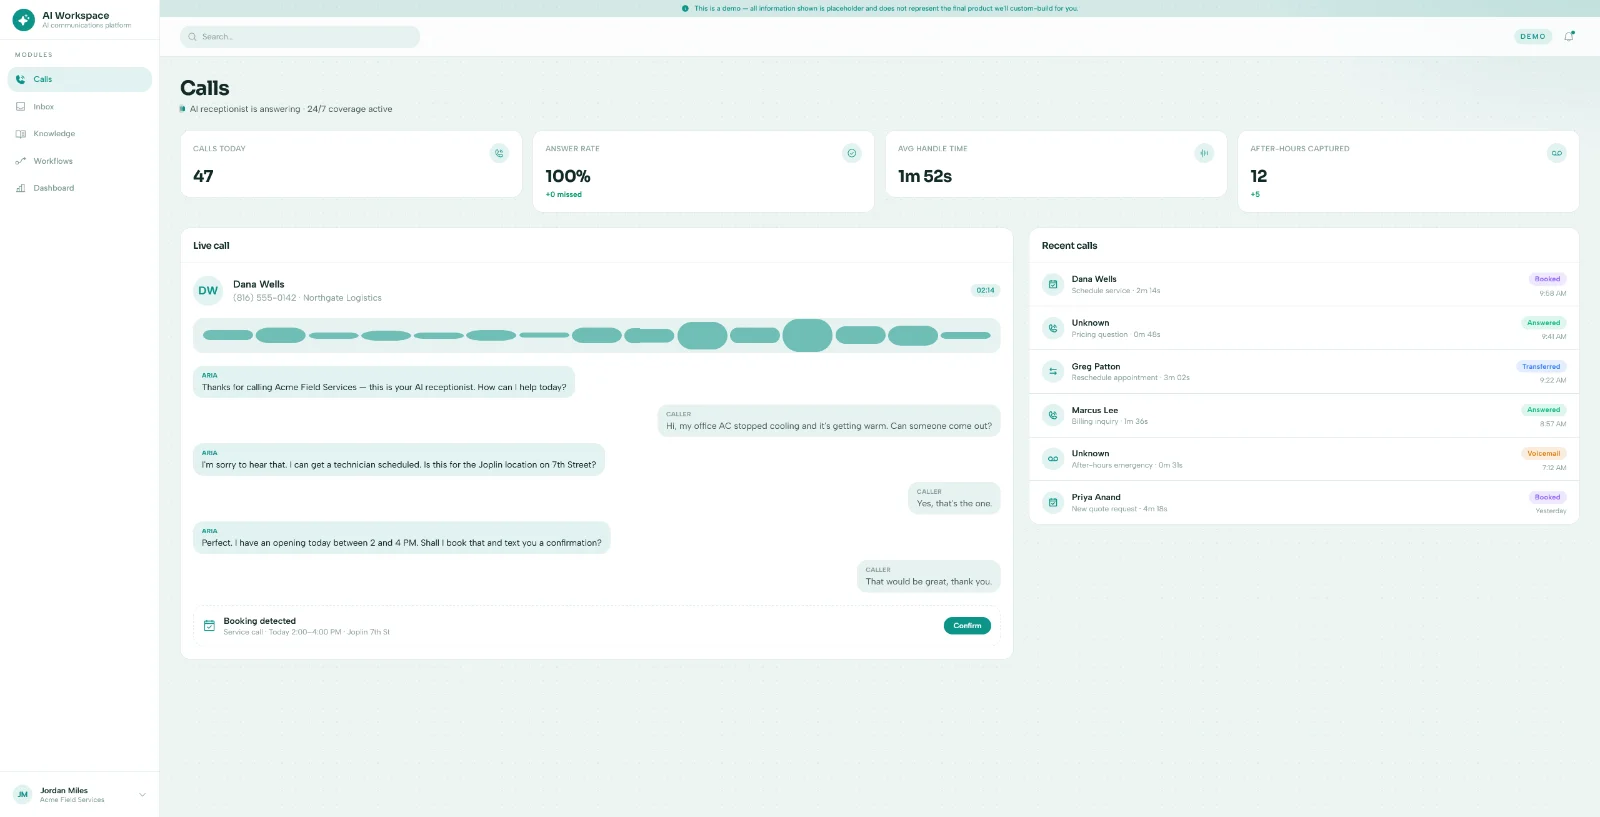Click the search magnifier icon
Viewport: 1600px width, 817px height.
coord(192,37)
